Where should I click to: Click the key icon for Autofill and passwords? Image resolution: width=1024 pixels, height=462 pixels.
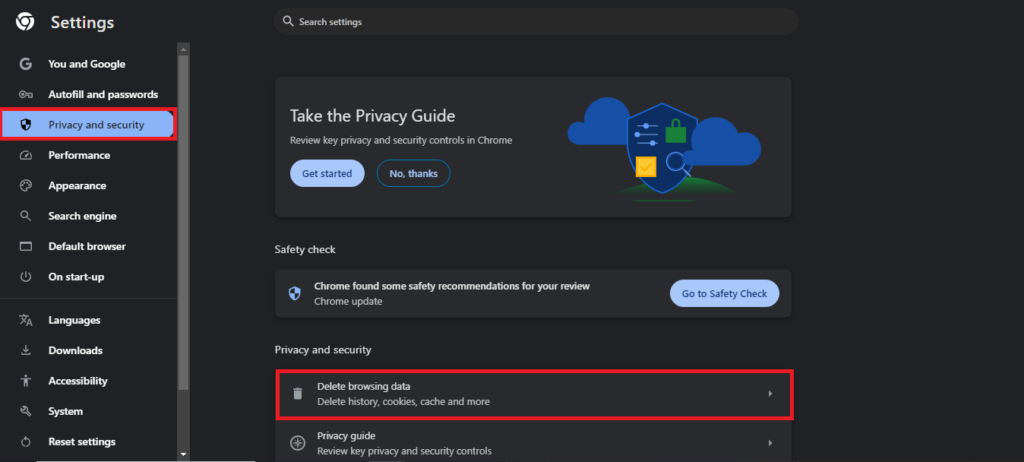click(25, 95)
